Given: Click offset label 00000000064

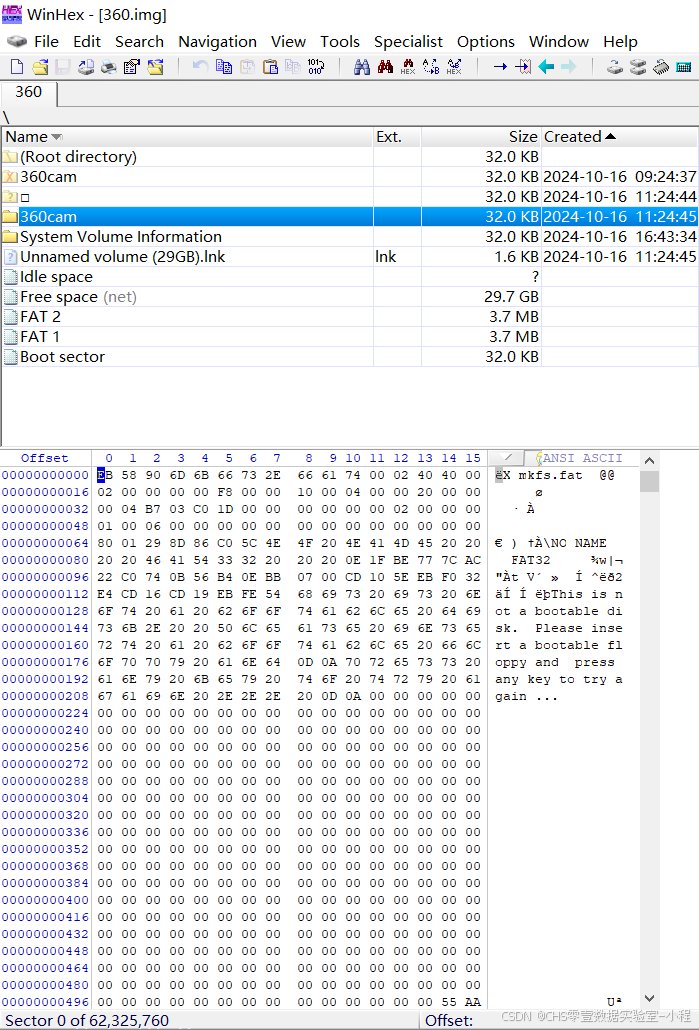Looking at the screenshot, I should (45, 543).
